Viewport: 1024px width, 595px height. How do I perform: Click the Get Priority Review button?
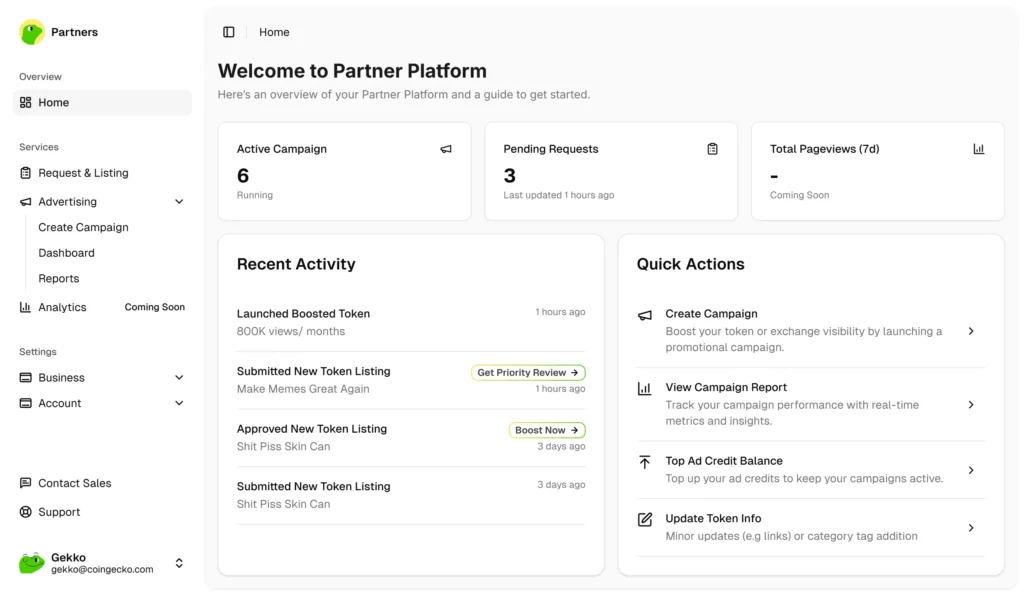pos(528,372)
